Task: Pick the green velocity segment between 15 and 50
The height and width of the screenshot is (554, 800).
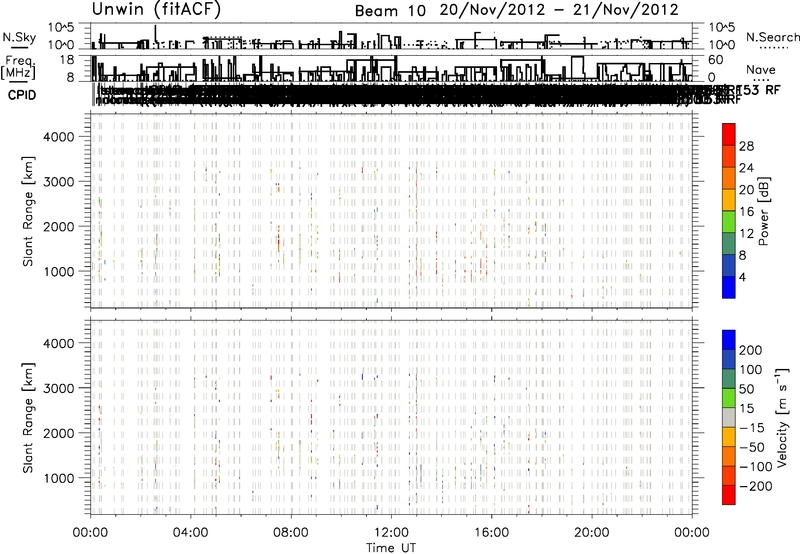Action: (x=729, y=398)
